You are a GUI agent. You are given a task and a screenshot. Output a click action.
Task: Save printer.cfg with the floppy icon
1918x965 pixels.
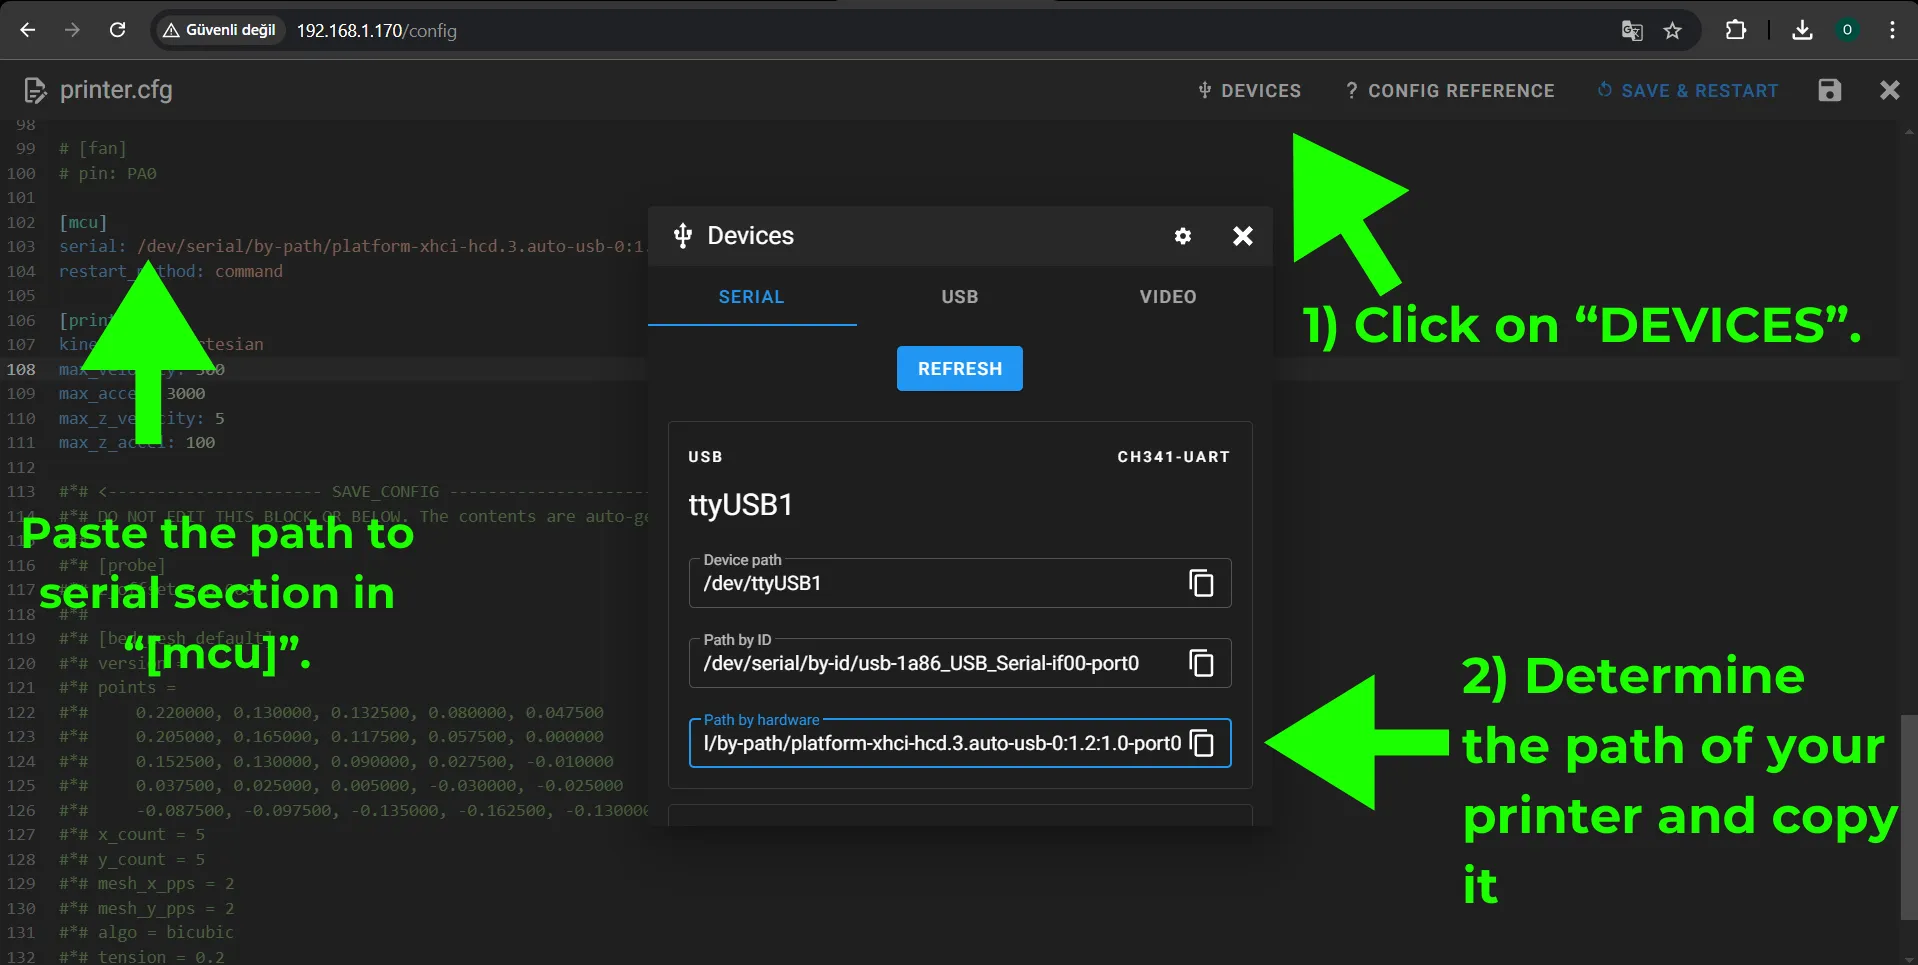pos(1830,90)
